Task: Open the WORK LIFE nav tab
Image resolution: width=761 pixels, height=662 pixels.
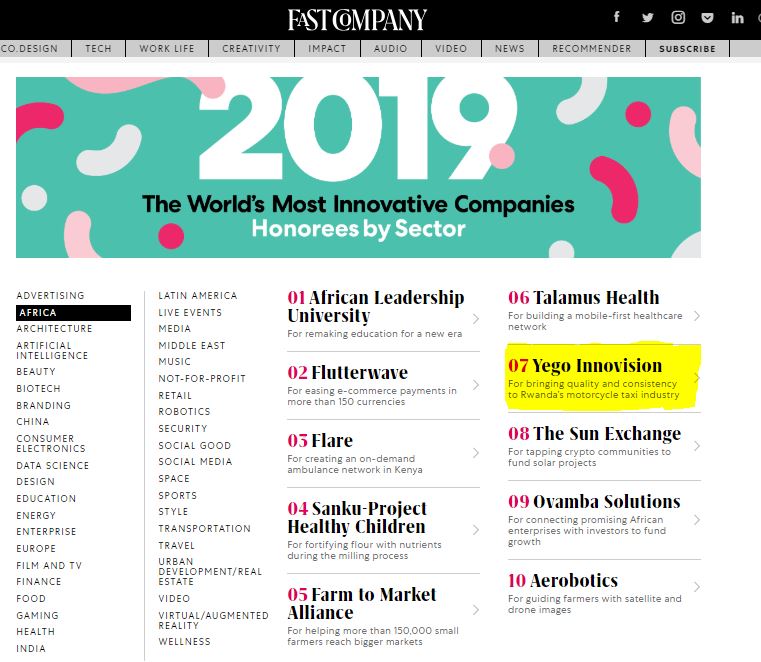Action: click(167, 49)
